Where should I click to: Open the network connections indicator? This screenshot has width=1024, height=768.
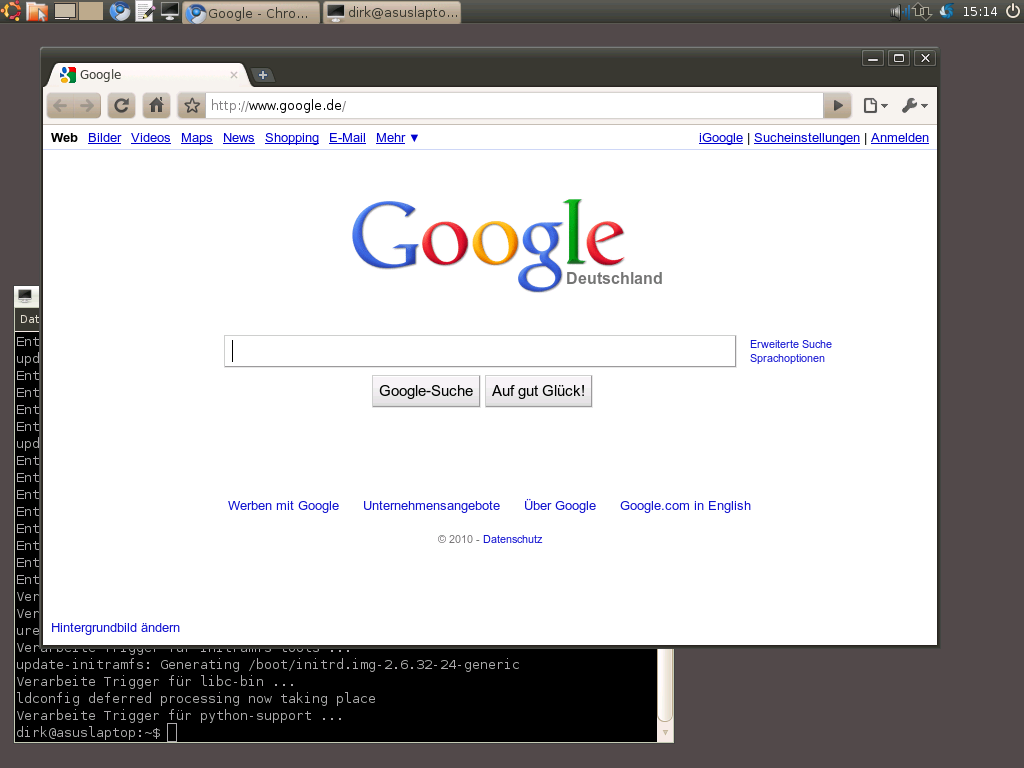click(x=921, y=11)
